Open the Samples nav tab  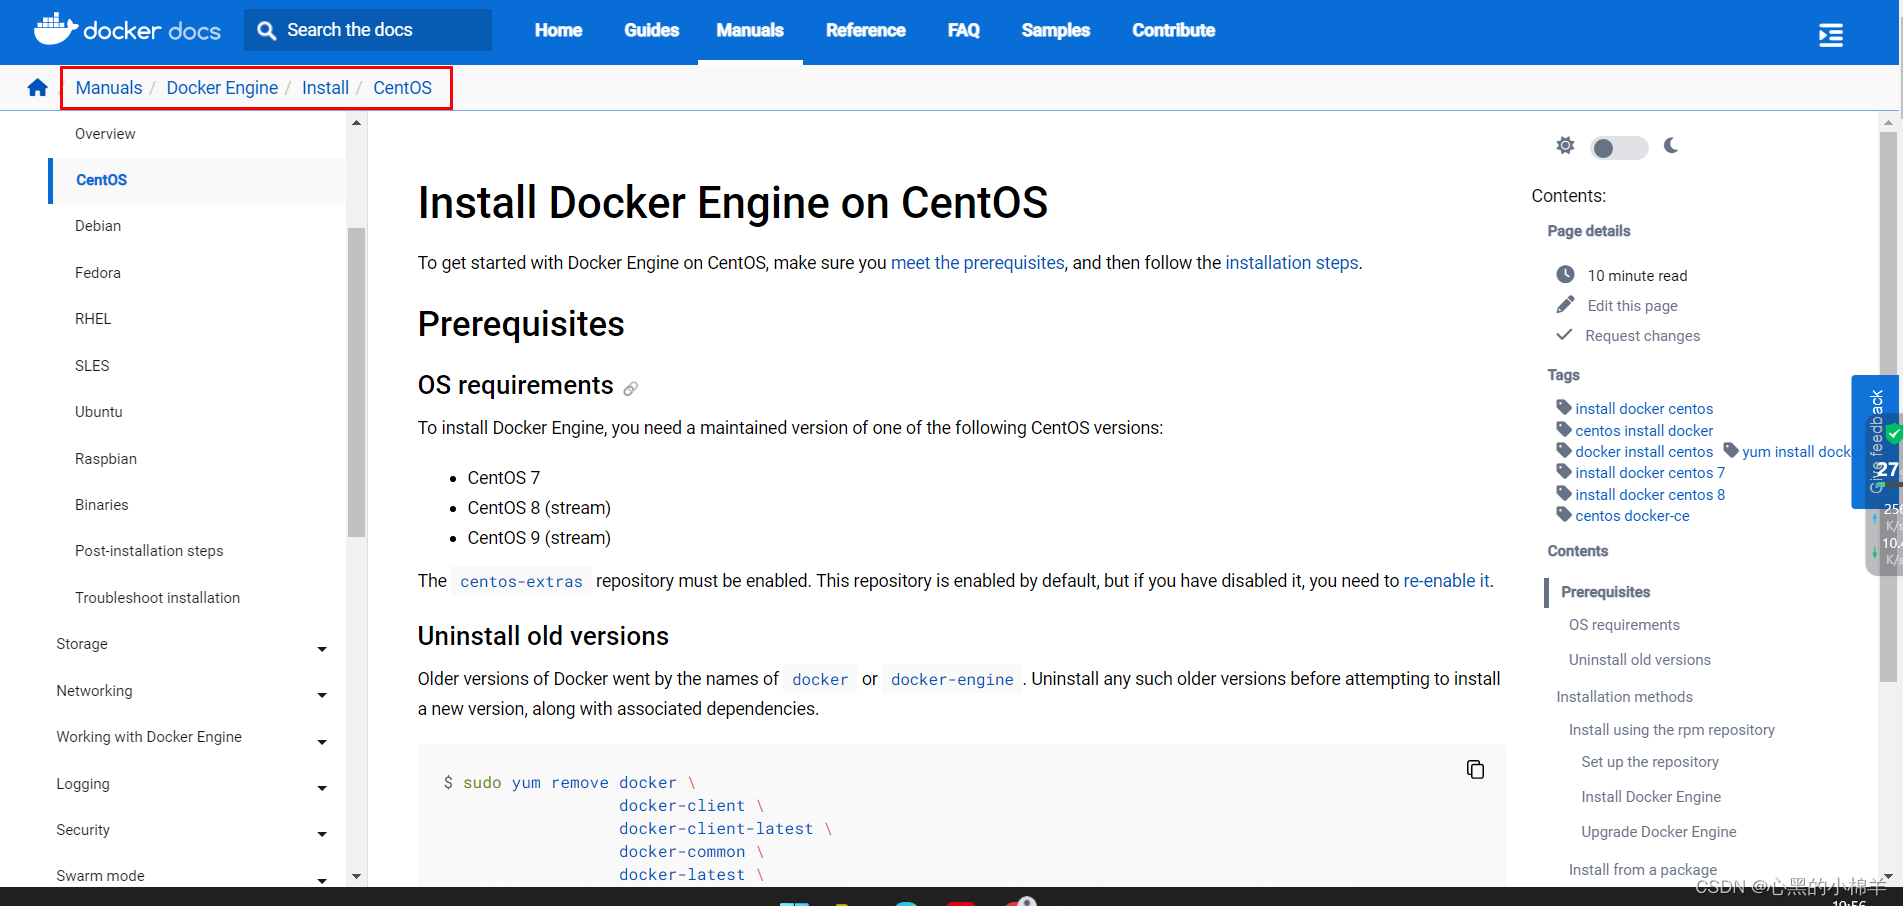[1056, 31]
